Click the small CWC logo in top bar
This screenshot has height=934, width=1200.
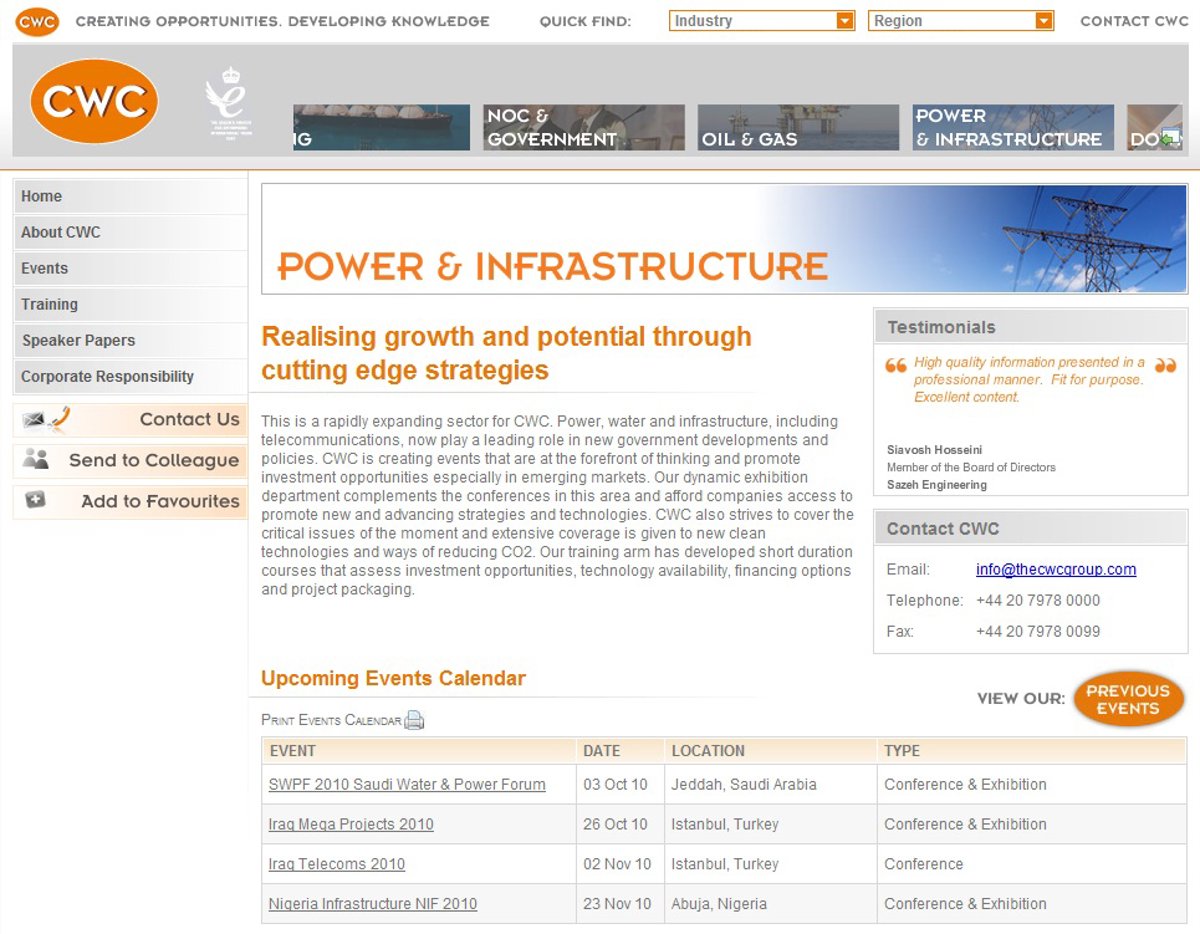(37, 20)
